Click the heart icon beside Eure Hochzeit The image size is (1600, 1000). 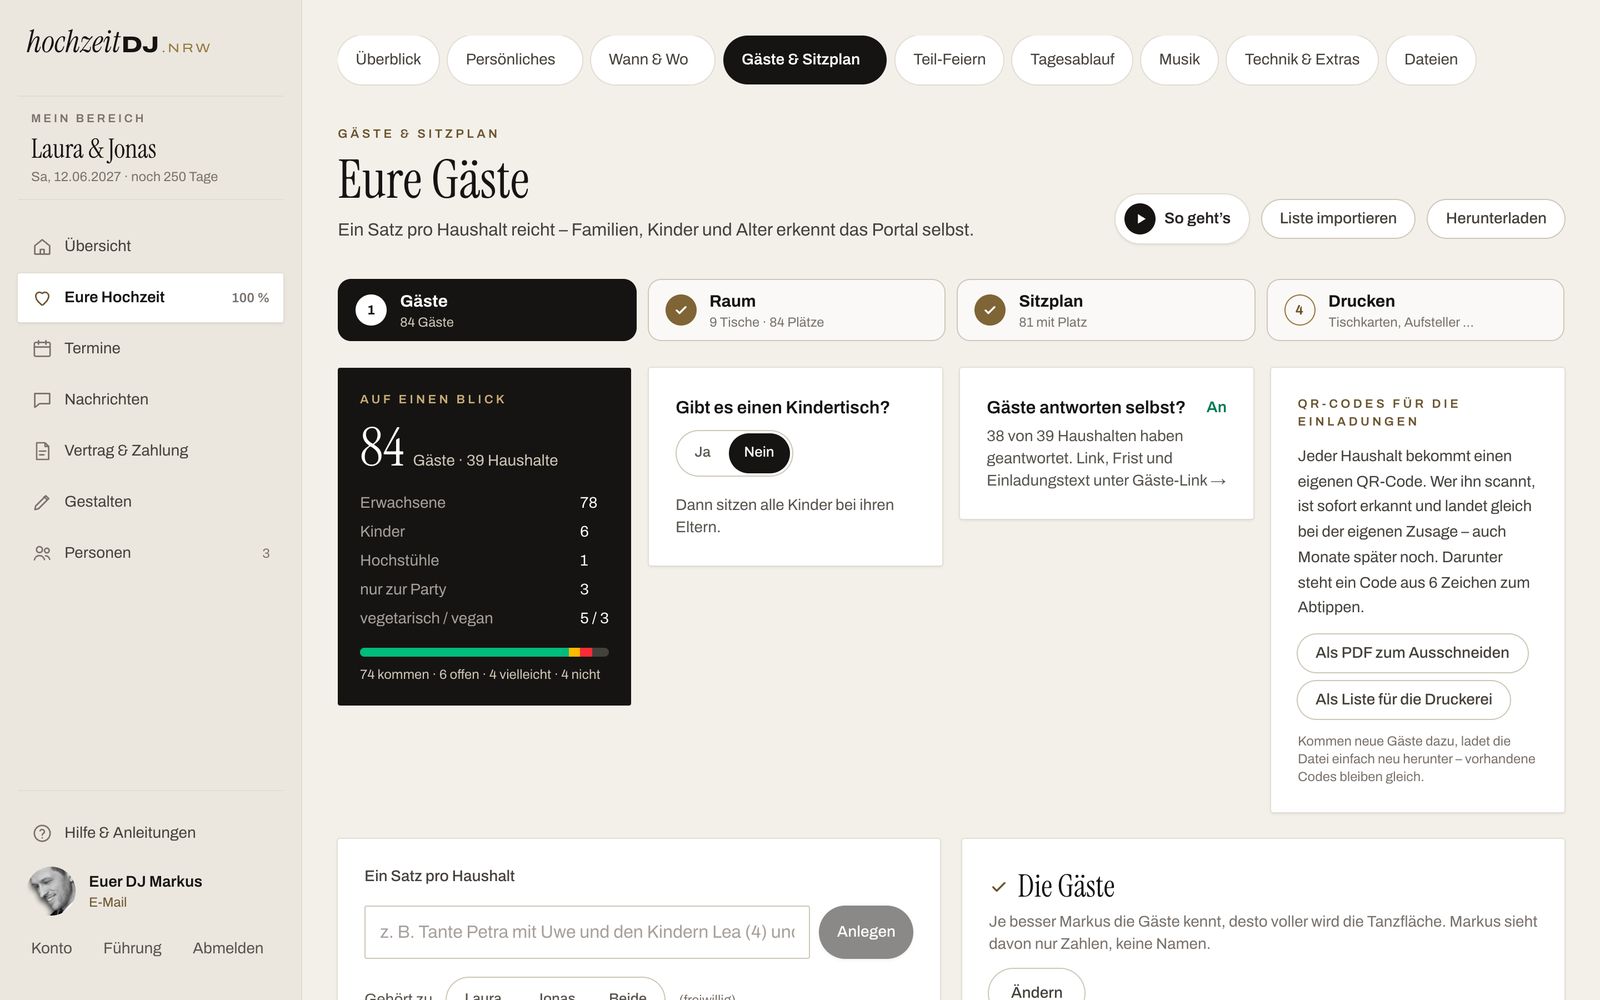tap(42, 298)
